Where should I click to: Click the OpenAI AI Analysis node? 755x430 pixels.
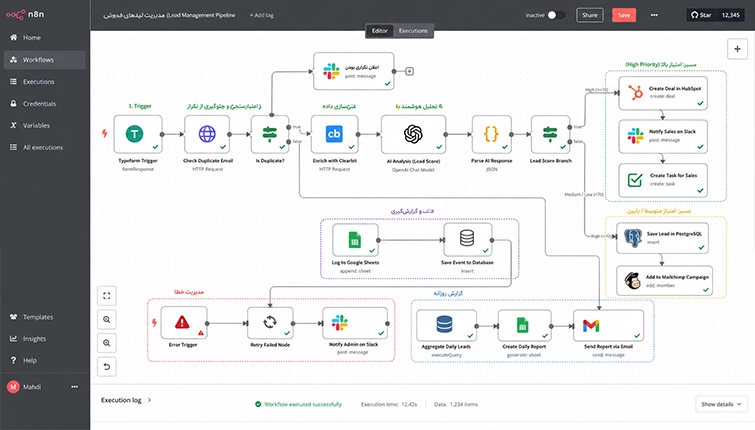point(413,134)
